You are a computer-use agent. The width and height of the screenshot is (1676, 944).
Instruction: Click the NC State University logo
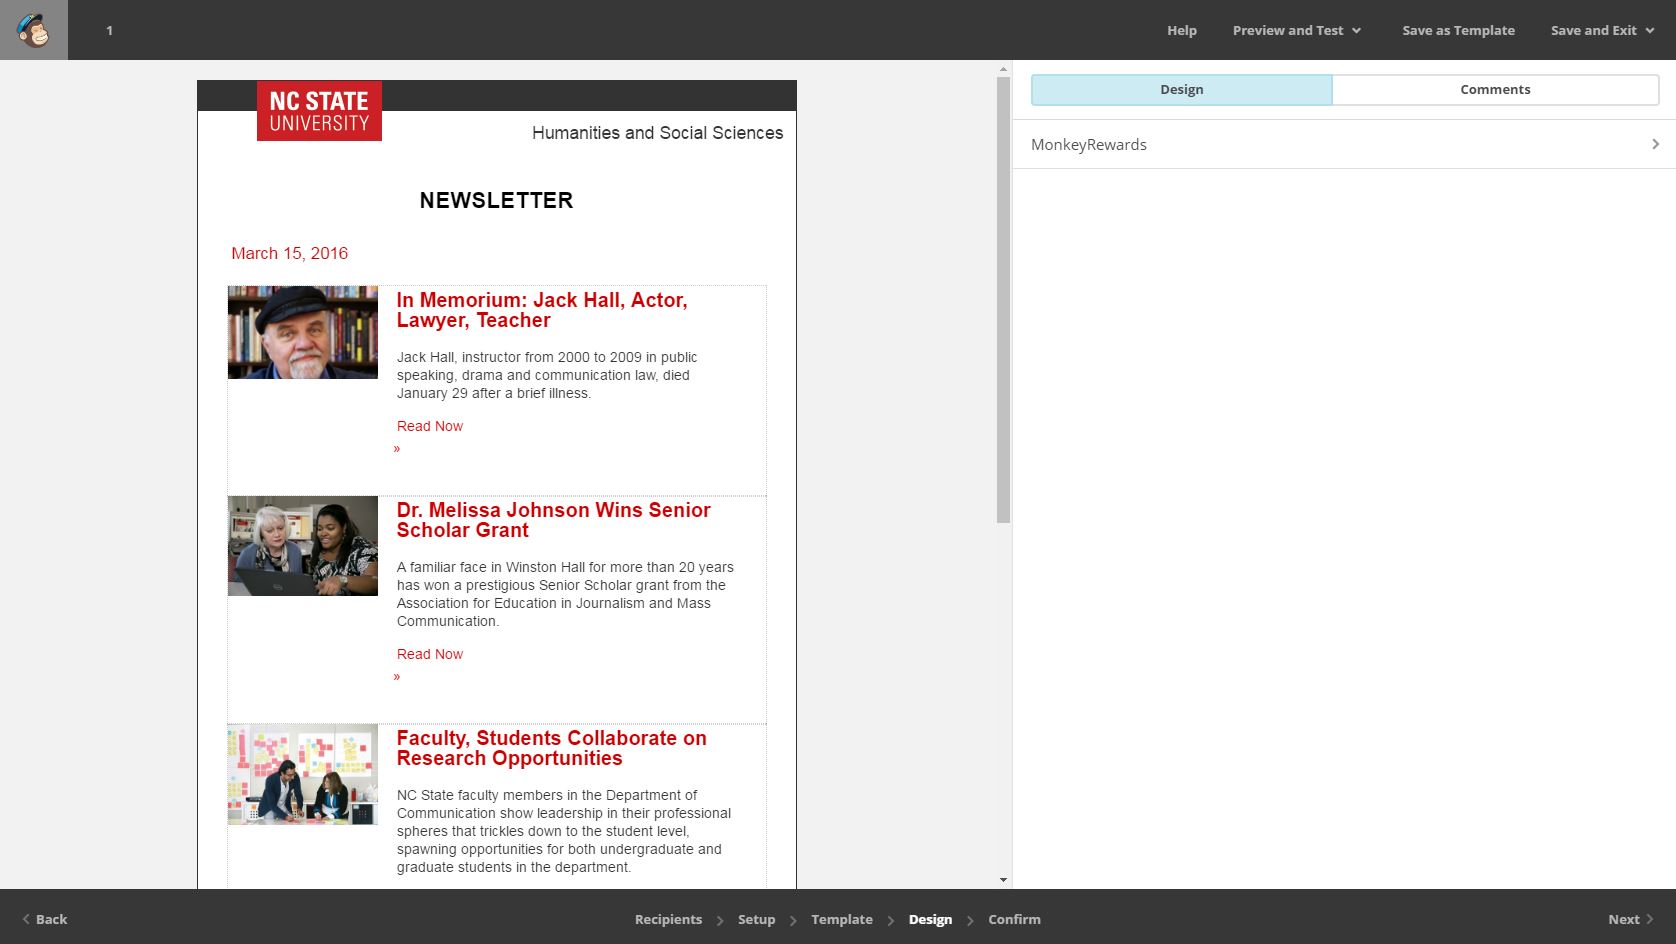(x=319, y=111)
